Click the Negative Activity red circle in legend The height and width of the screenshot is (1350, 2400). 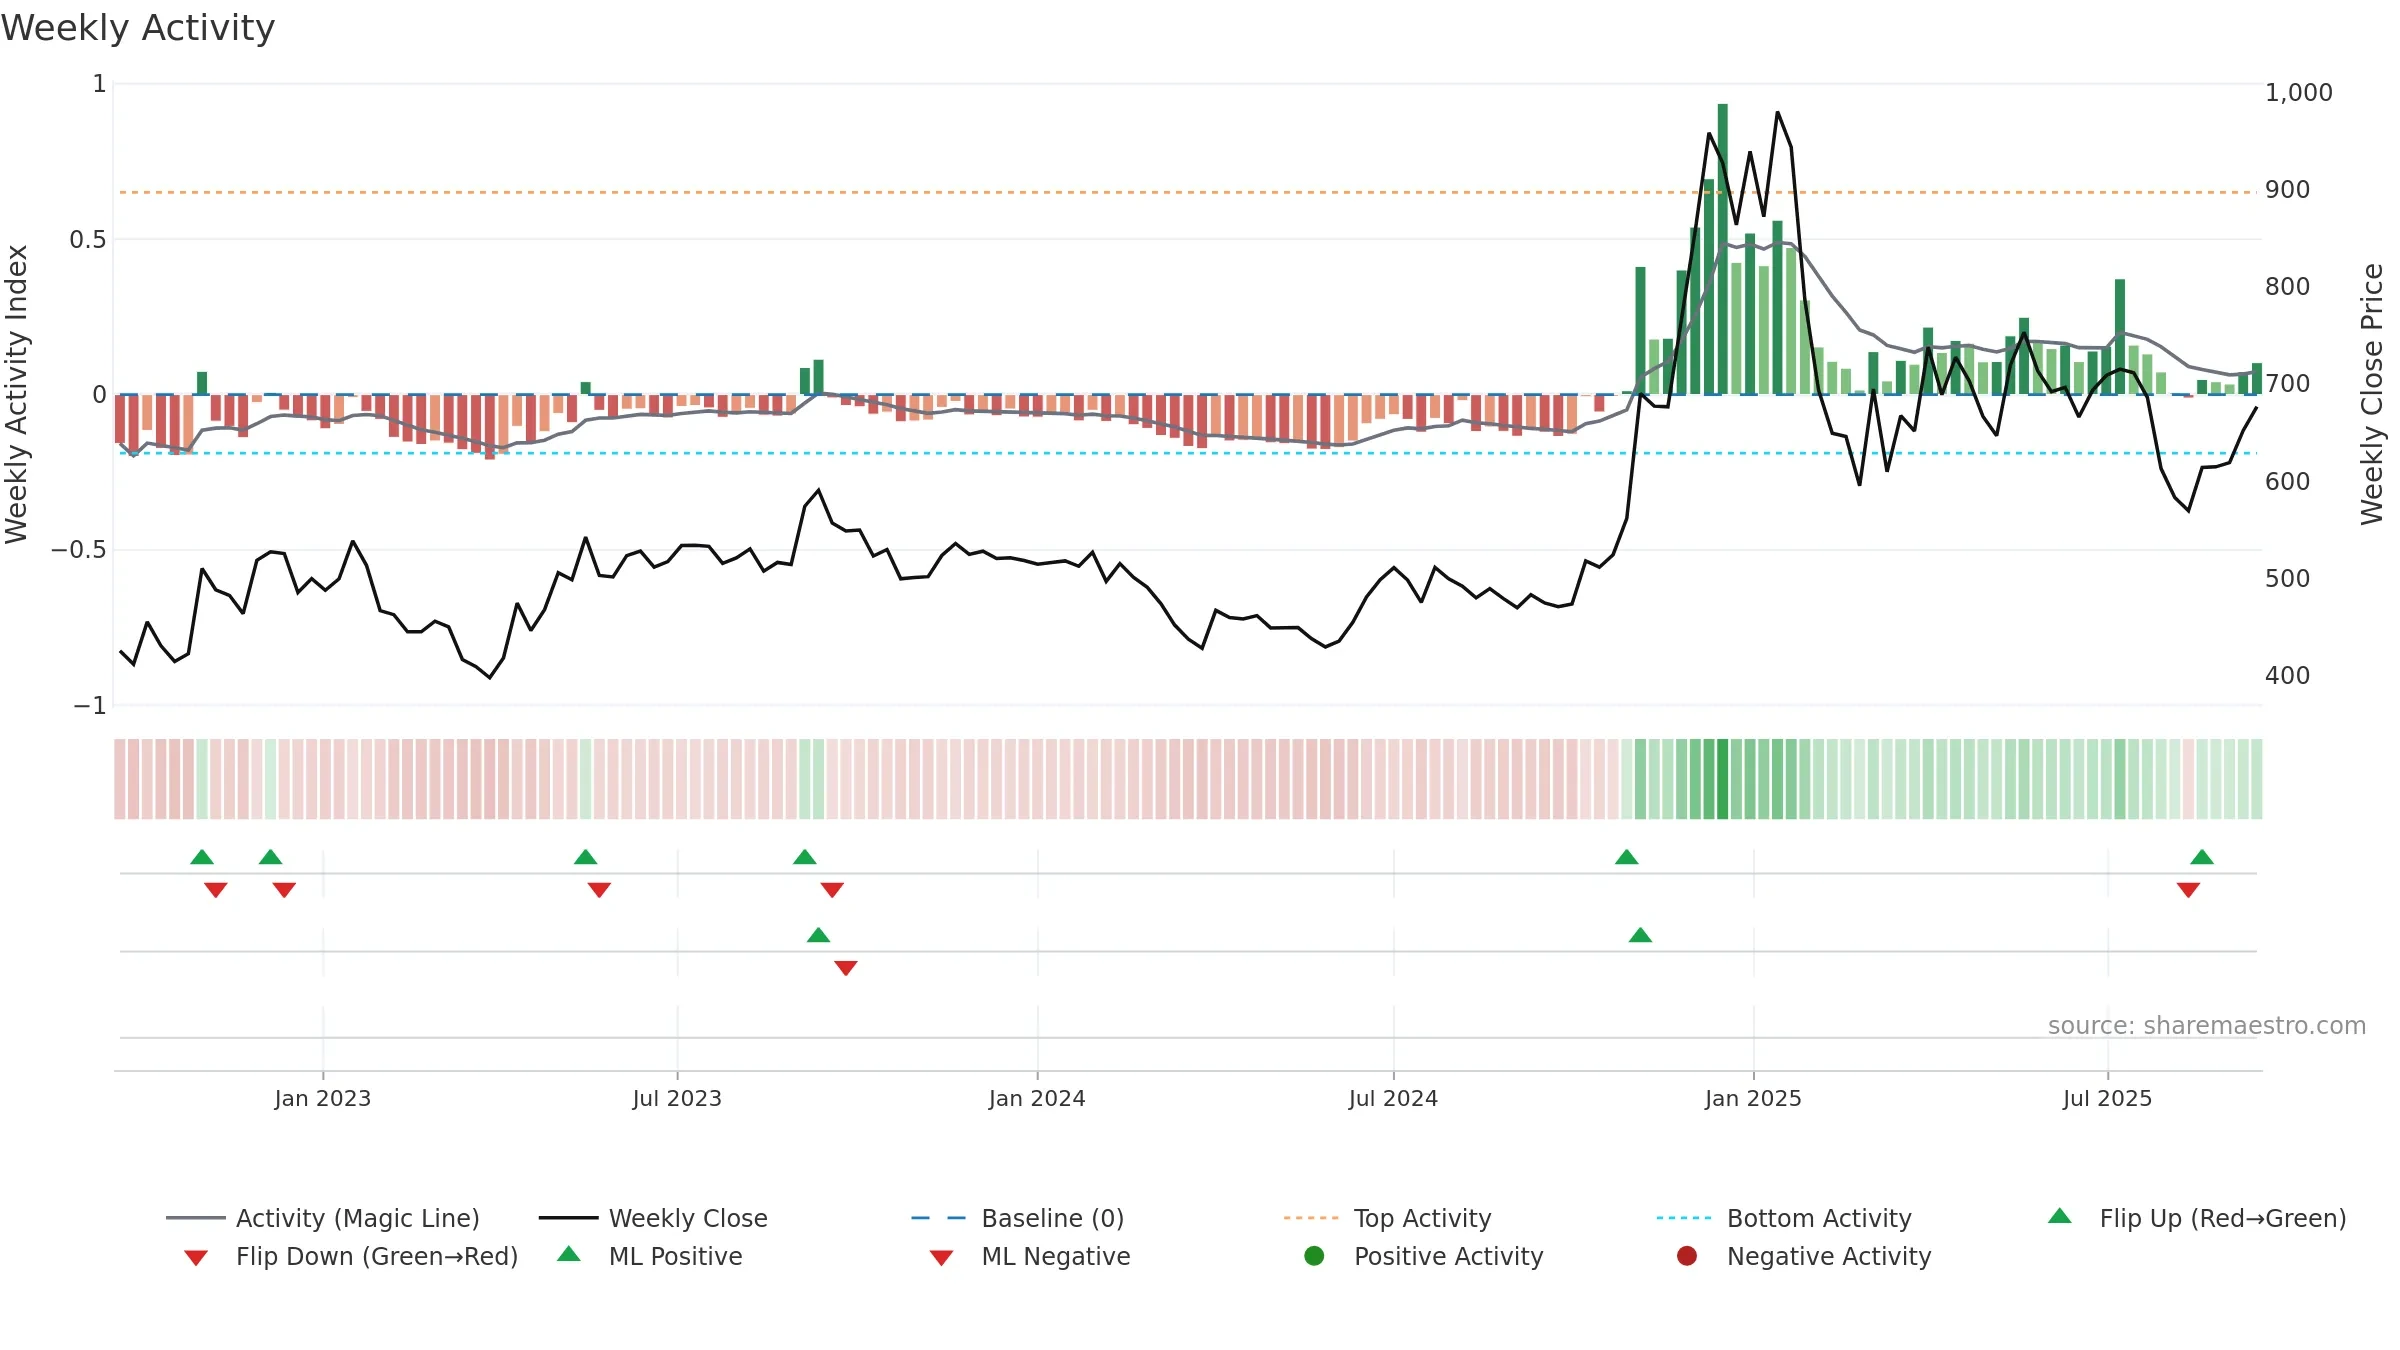tap(1687, 1255)
